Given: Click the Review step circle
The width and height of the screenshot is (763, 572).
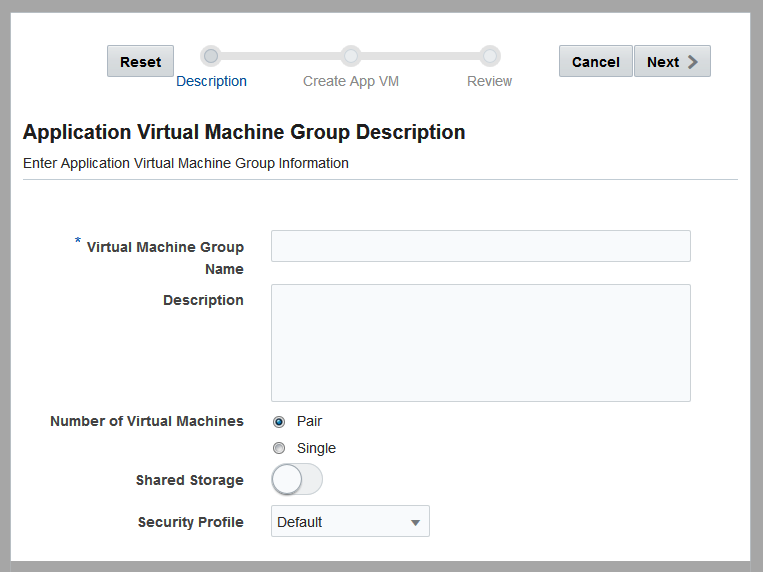Looking at the screenshot, I should (489, 56).
